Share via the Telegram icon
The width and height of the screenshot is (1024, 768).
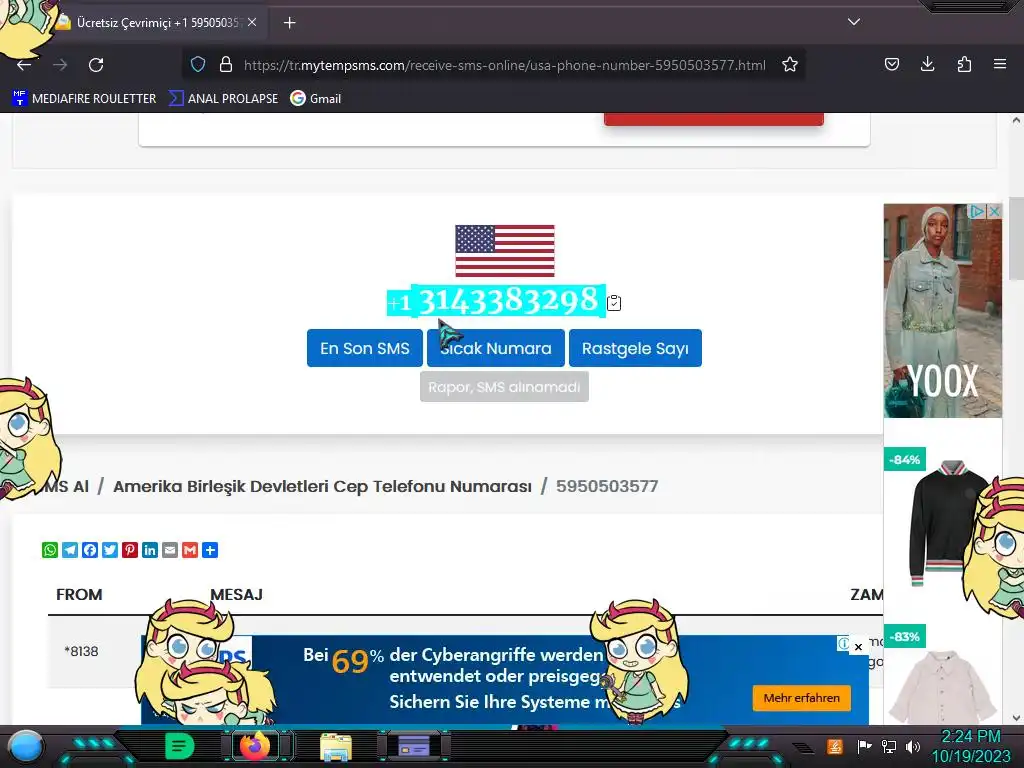(x=70, y=550)
